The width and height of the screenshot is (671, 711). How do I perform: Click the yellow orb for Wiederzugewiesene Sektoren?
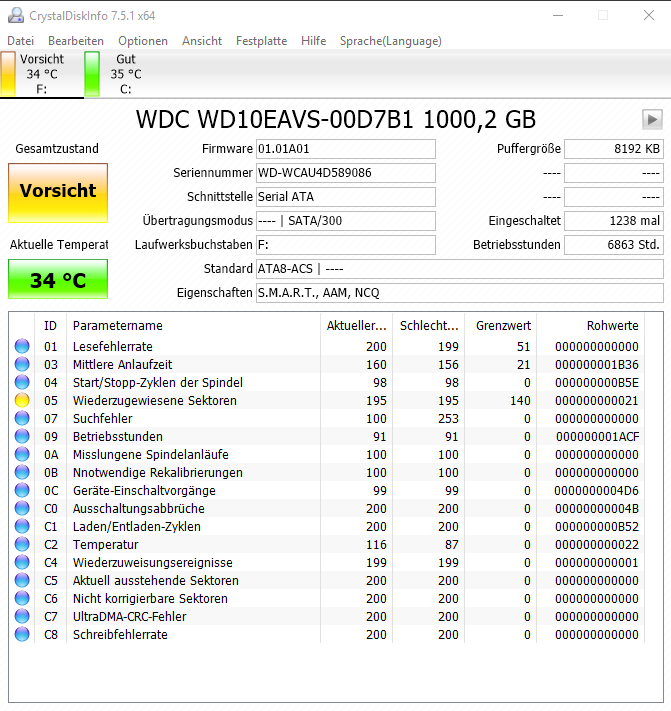(x=22, y=400)
